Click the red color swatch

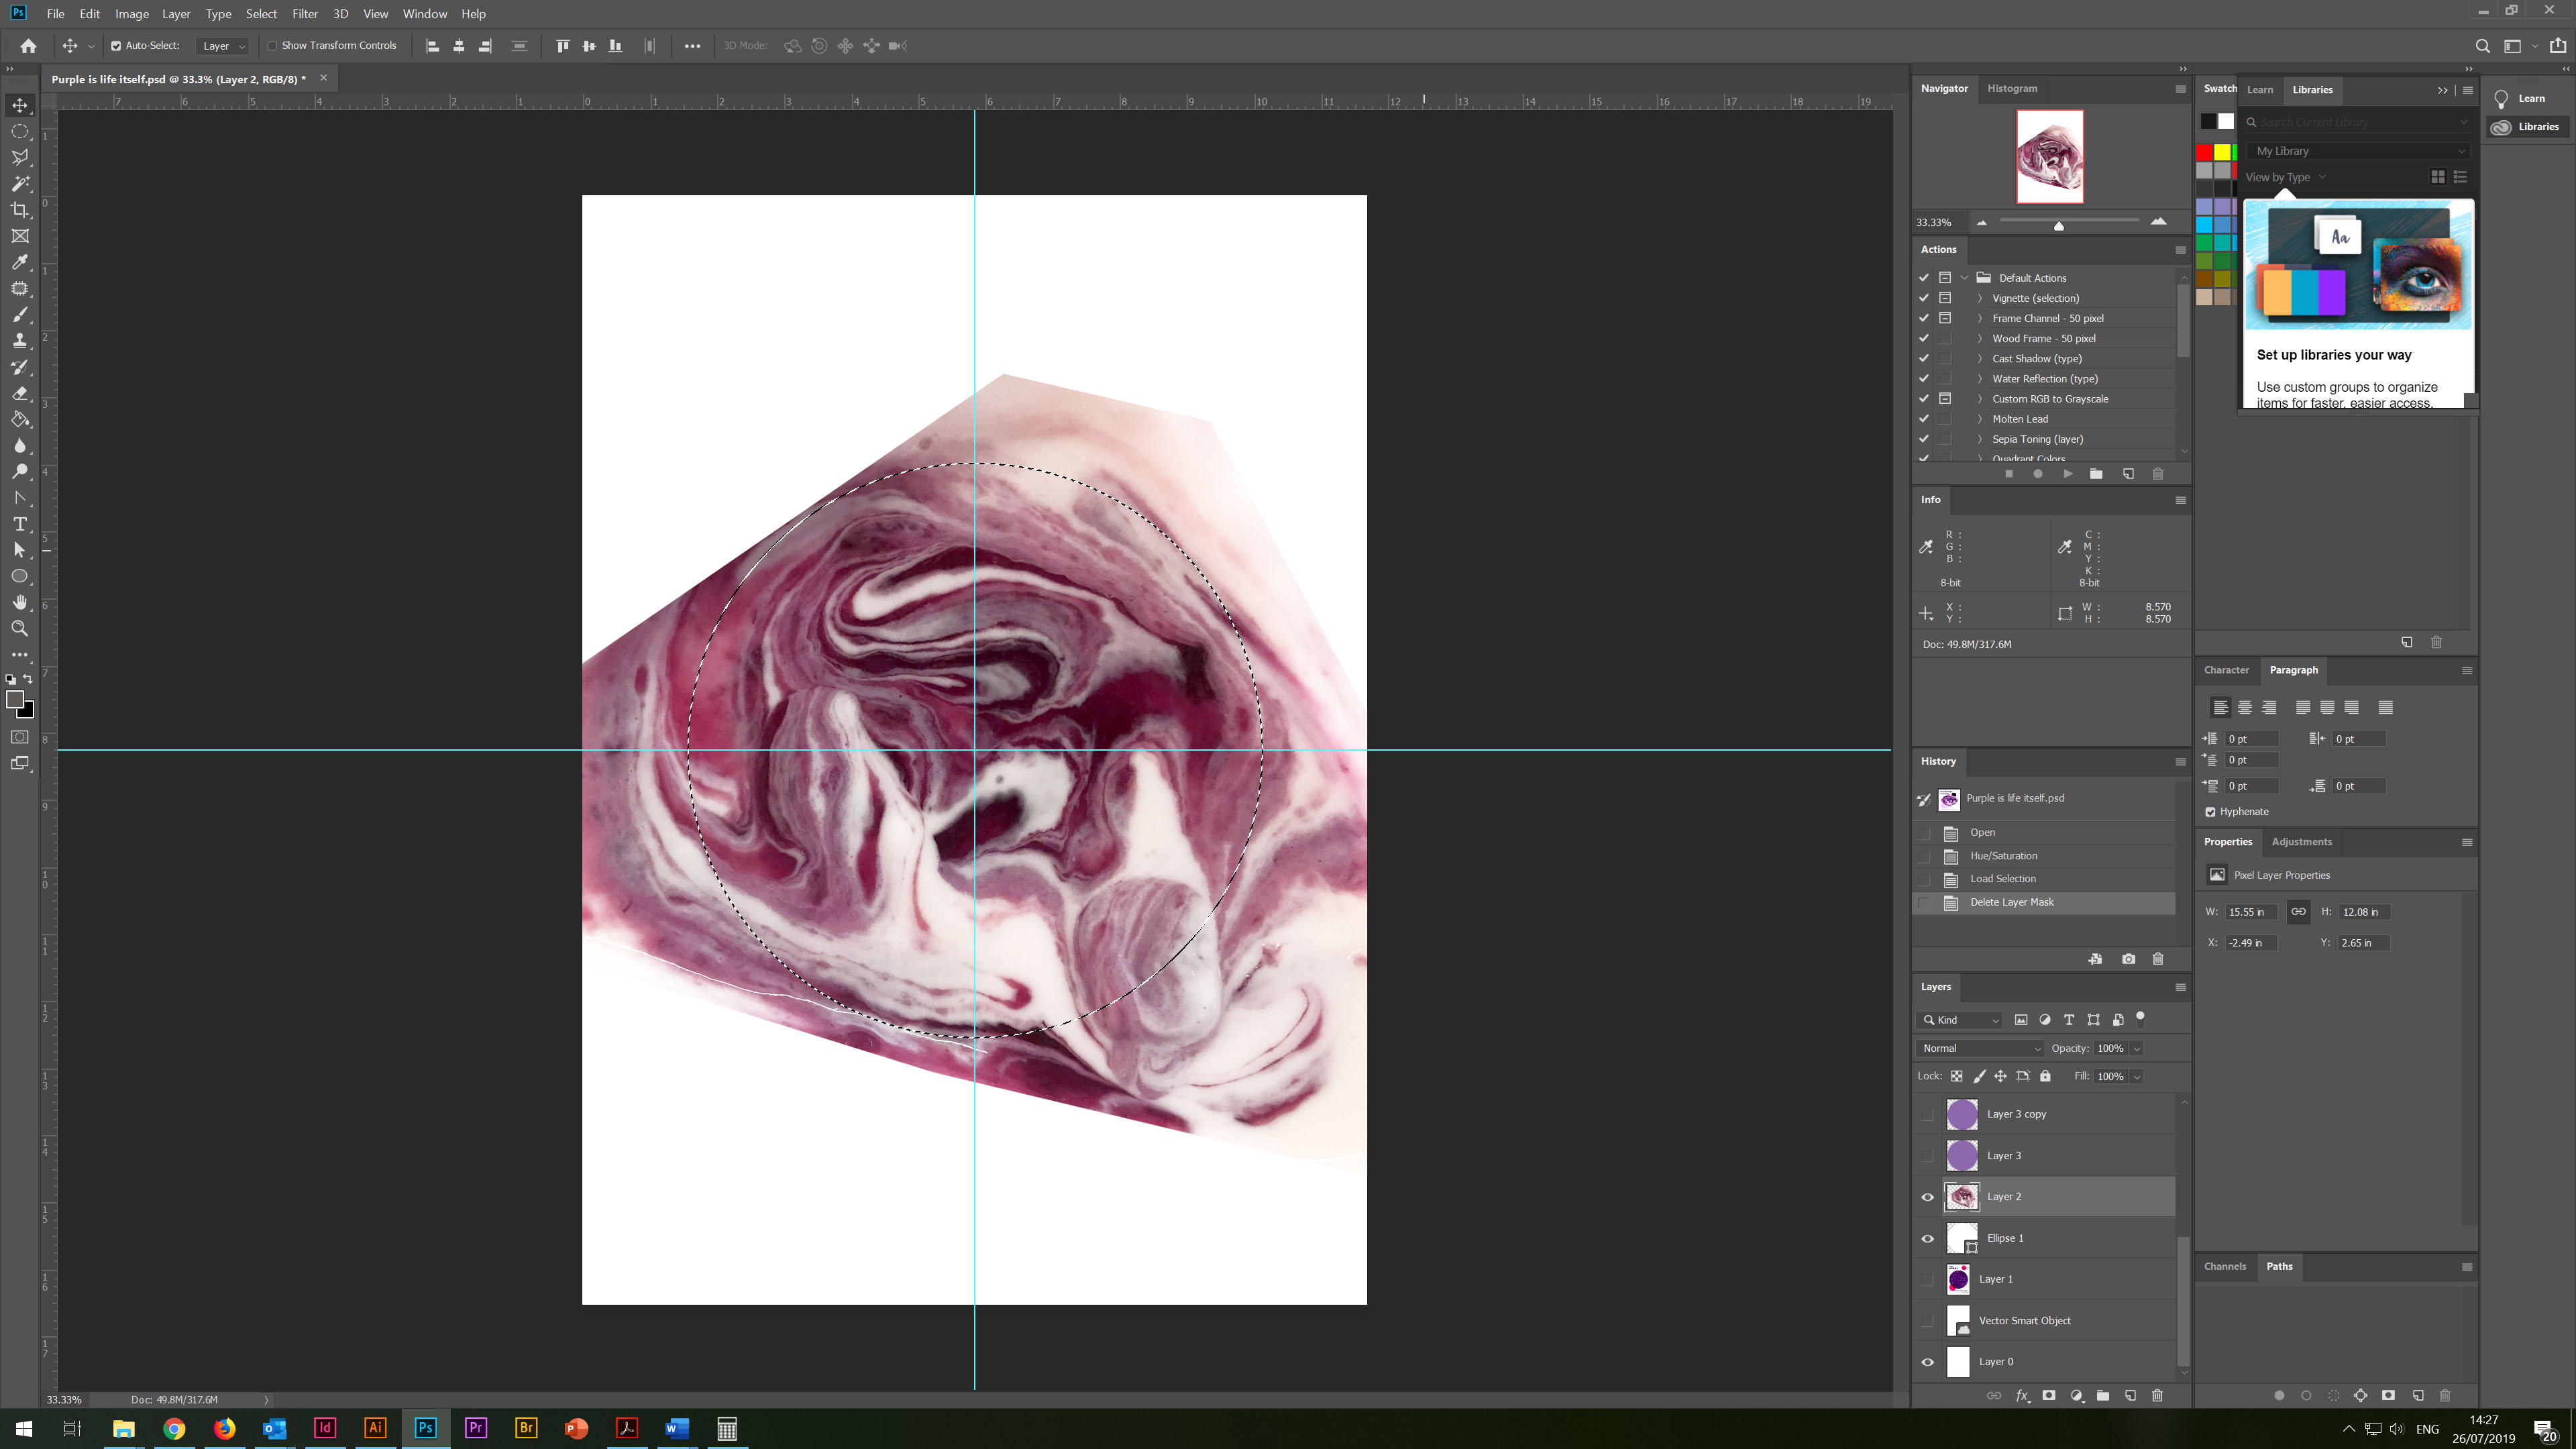2204,152
